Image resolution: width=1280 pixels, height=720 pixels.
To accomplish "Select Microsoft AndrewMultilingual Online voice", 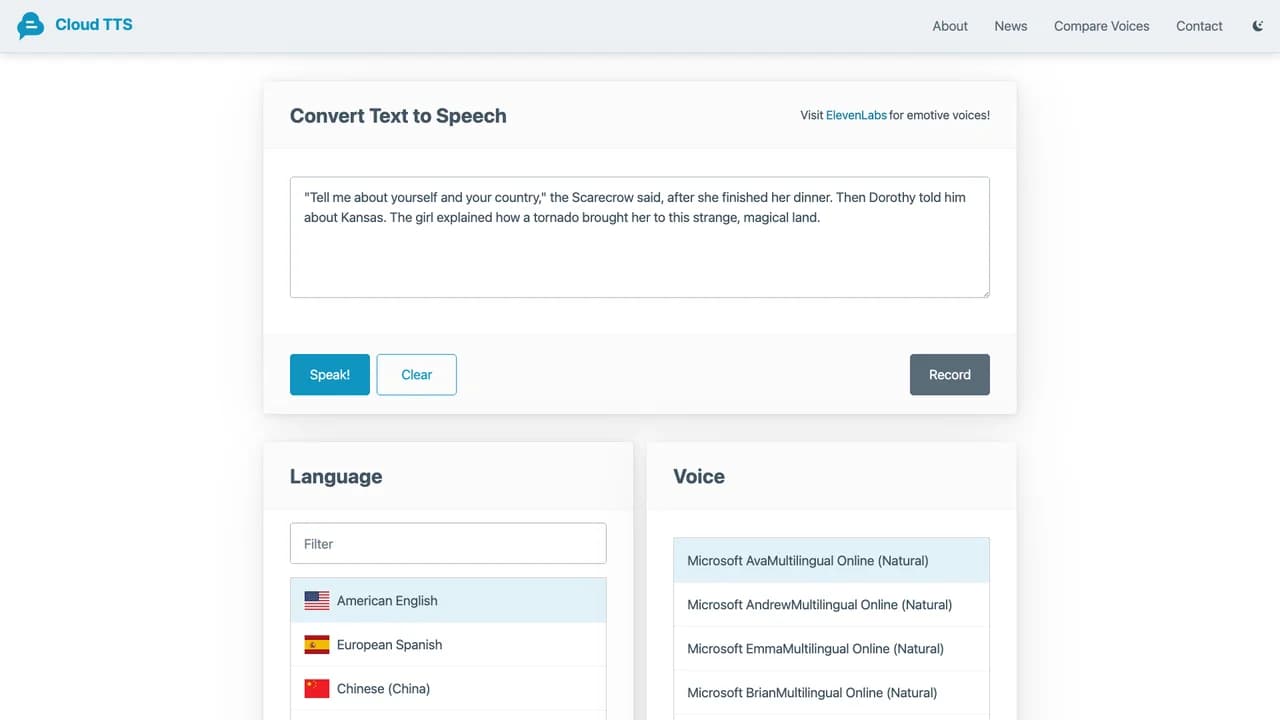I will (x=832, y=605).
